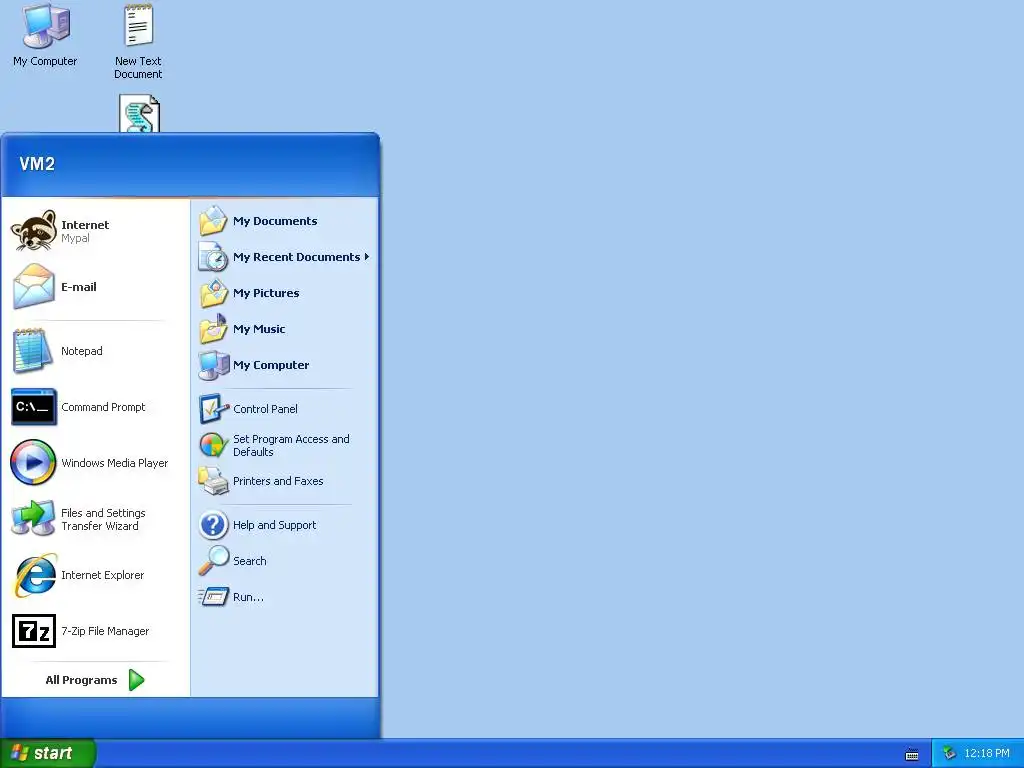This screenshot has height=768, width=1024.
Task: Open Printers and Faxes icon
Action: (x=213, y=481)
